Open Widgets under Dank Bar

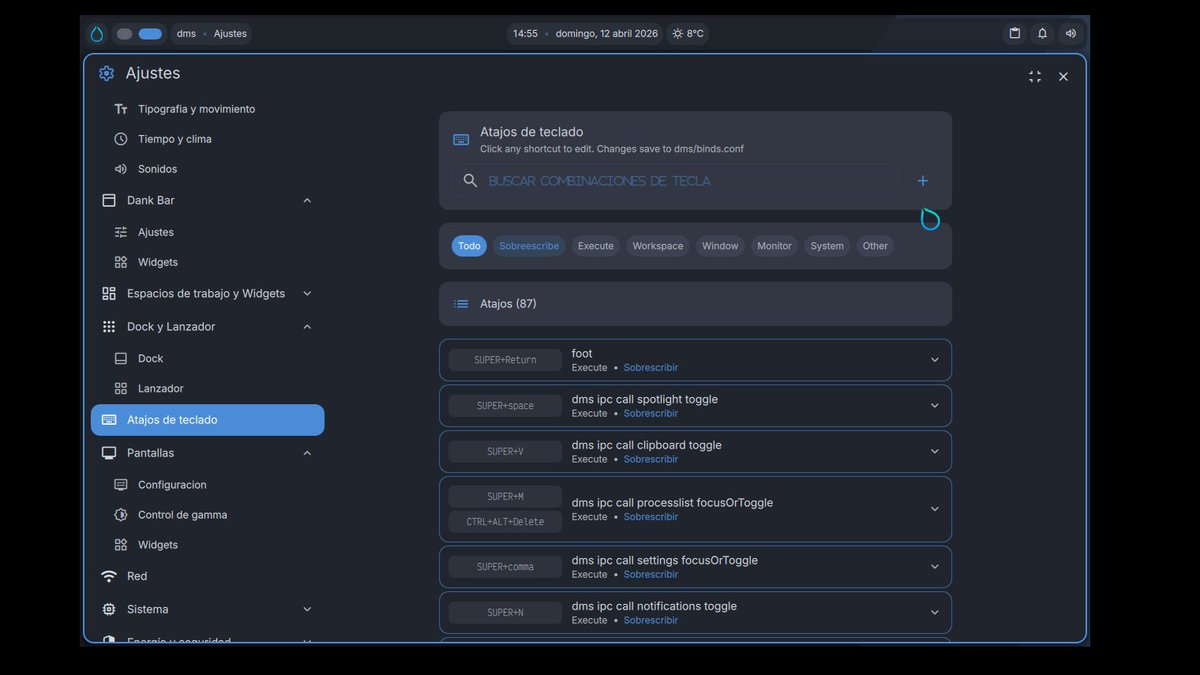click(157, 262)
